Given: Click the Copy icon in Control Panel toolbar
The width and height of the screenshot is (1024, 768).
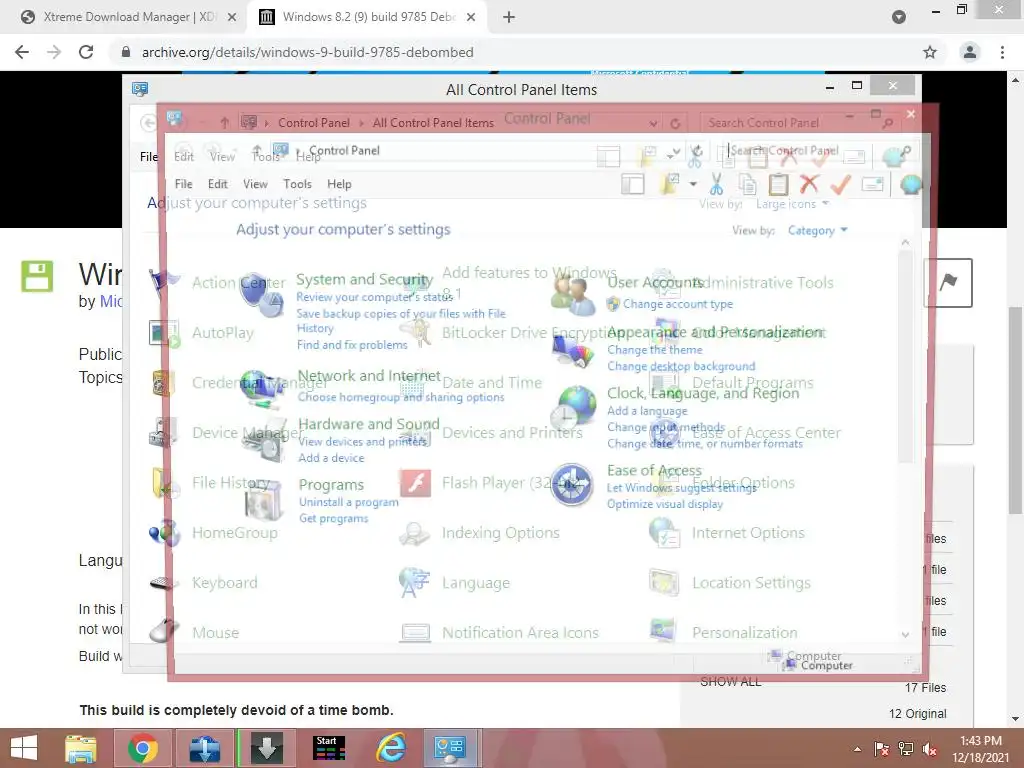Looking at the screenshot, I should tap(748, 184).
